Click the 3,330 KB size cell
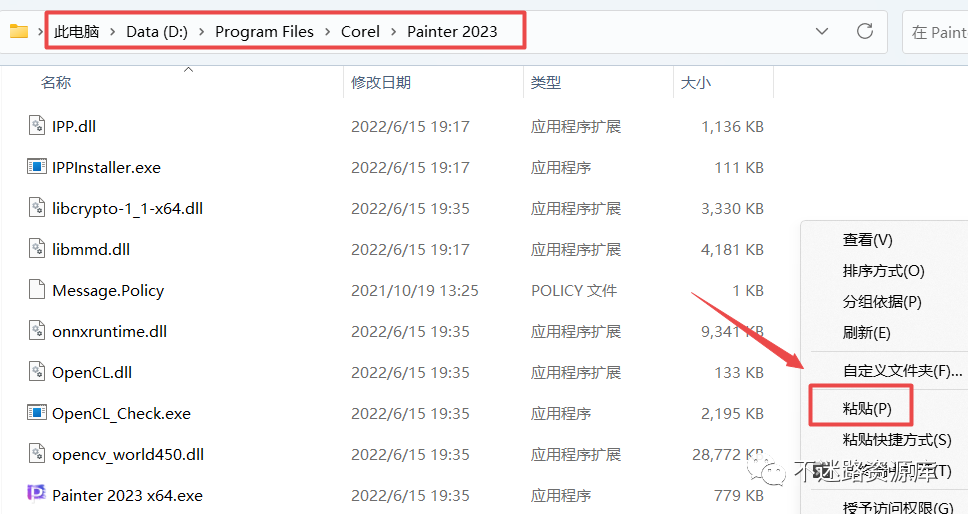The width and height of the screenshot is (968, 514). (732, 208)
